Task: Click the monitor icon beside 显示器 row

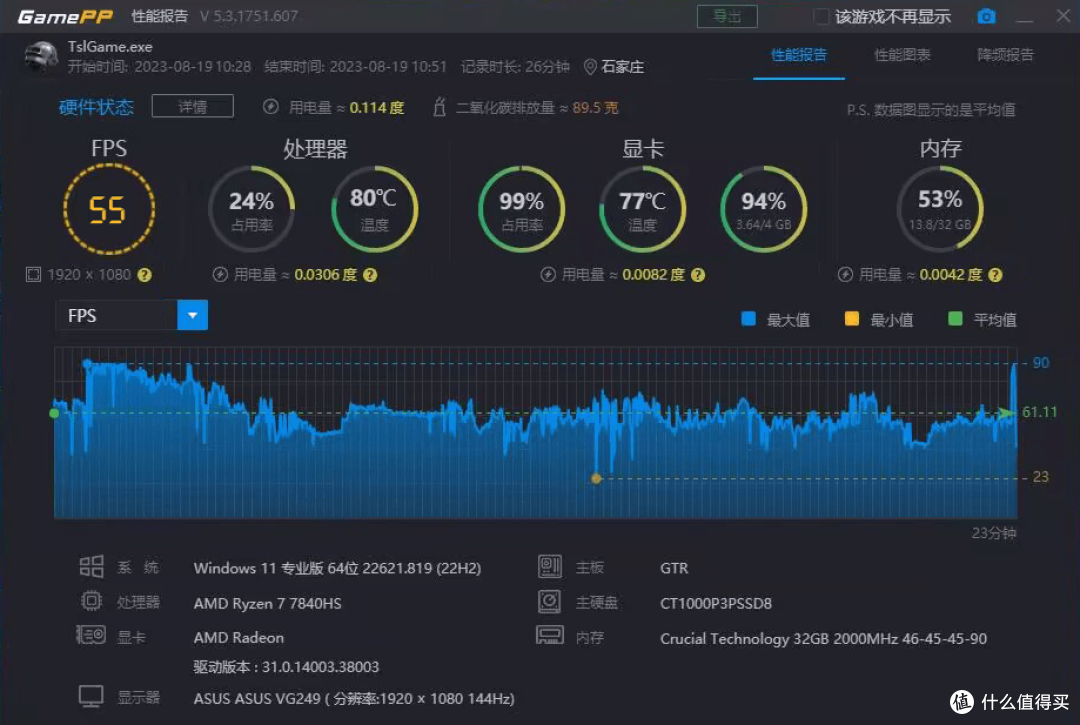Action: point(91,696)
